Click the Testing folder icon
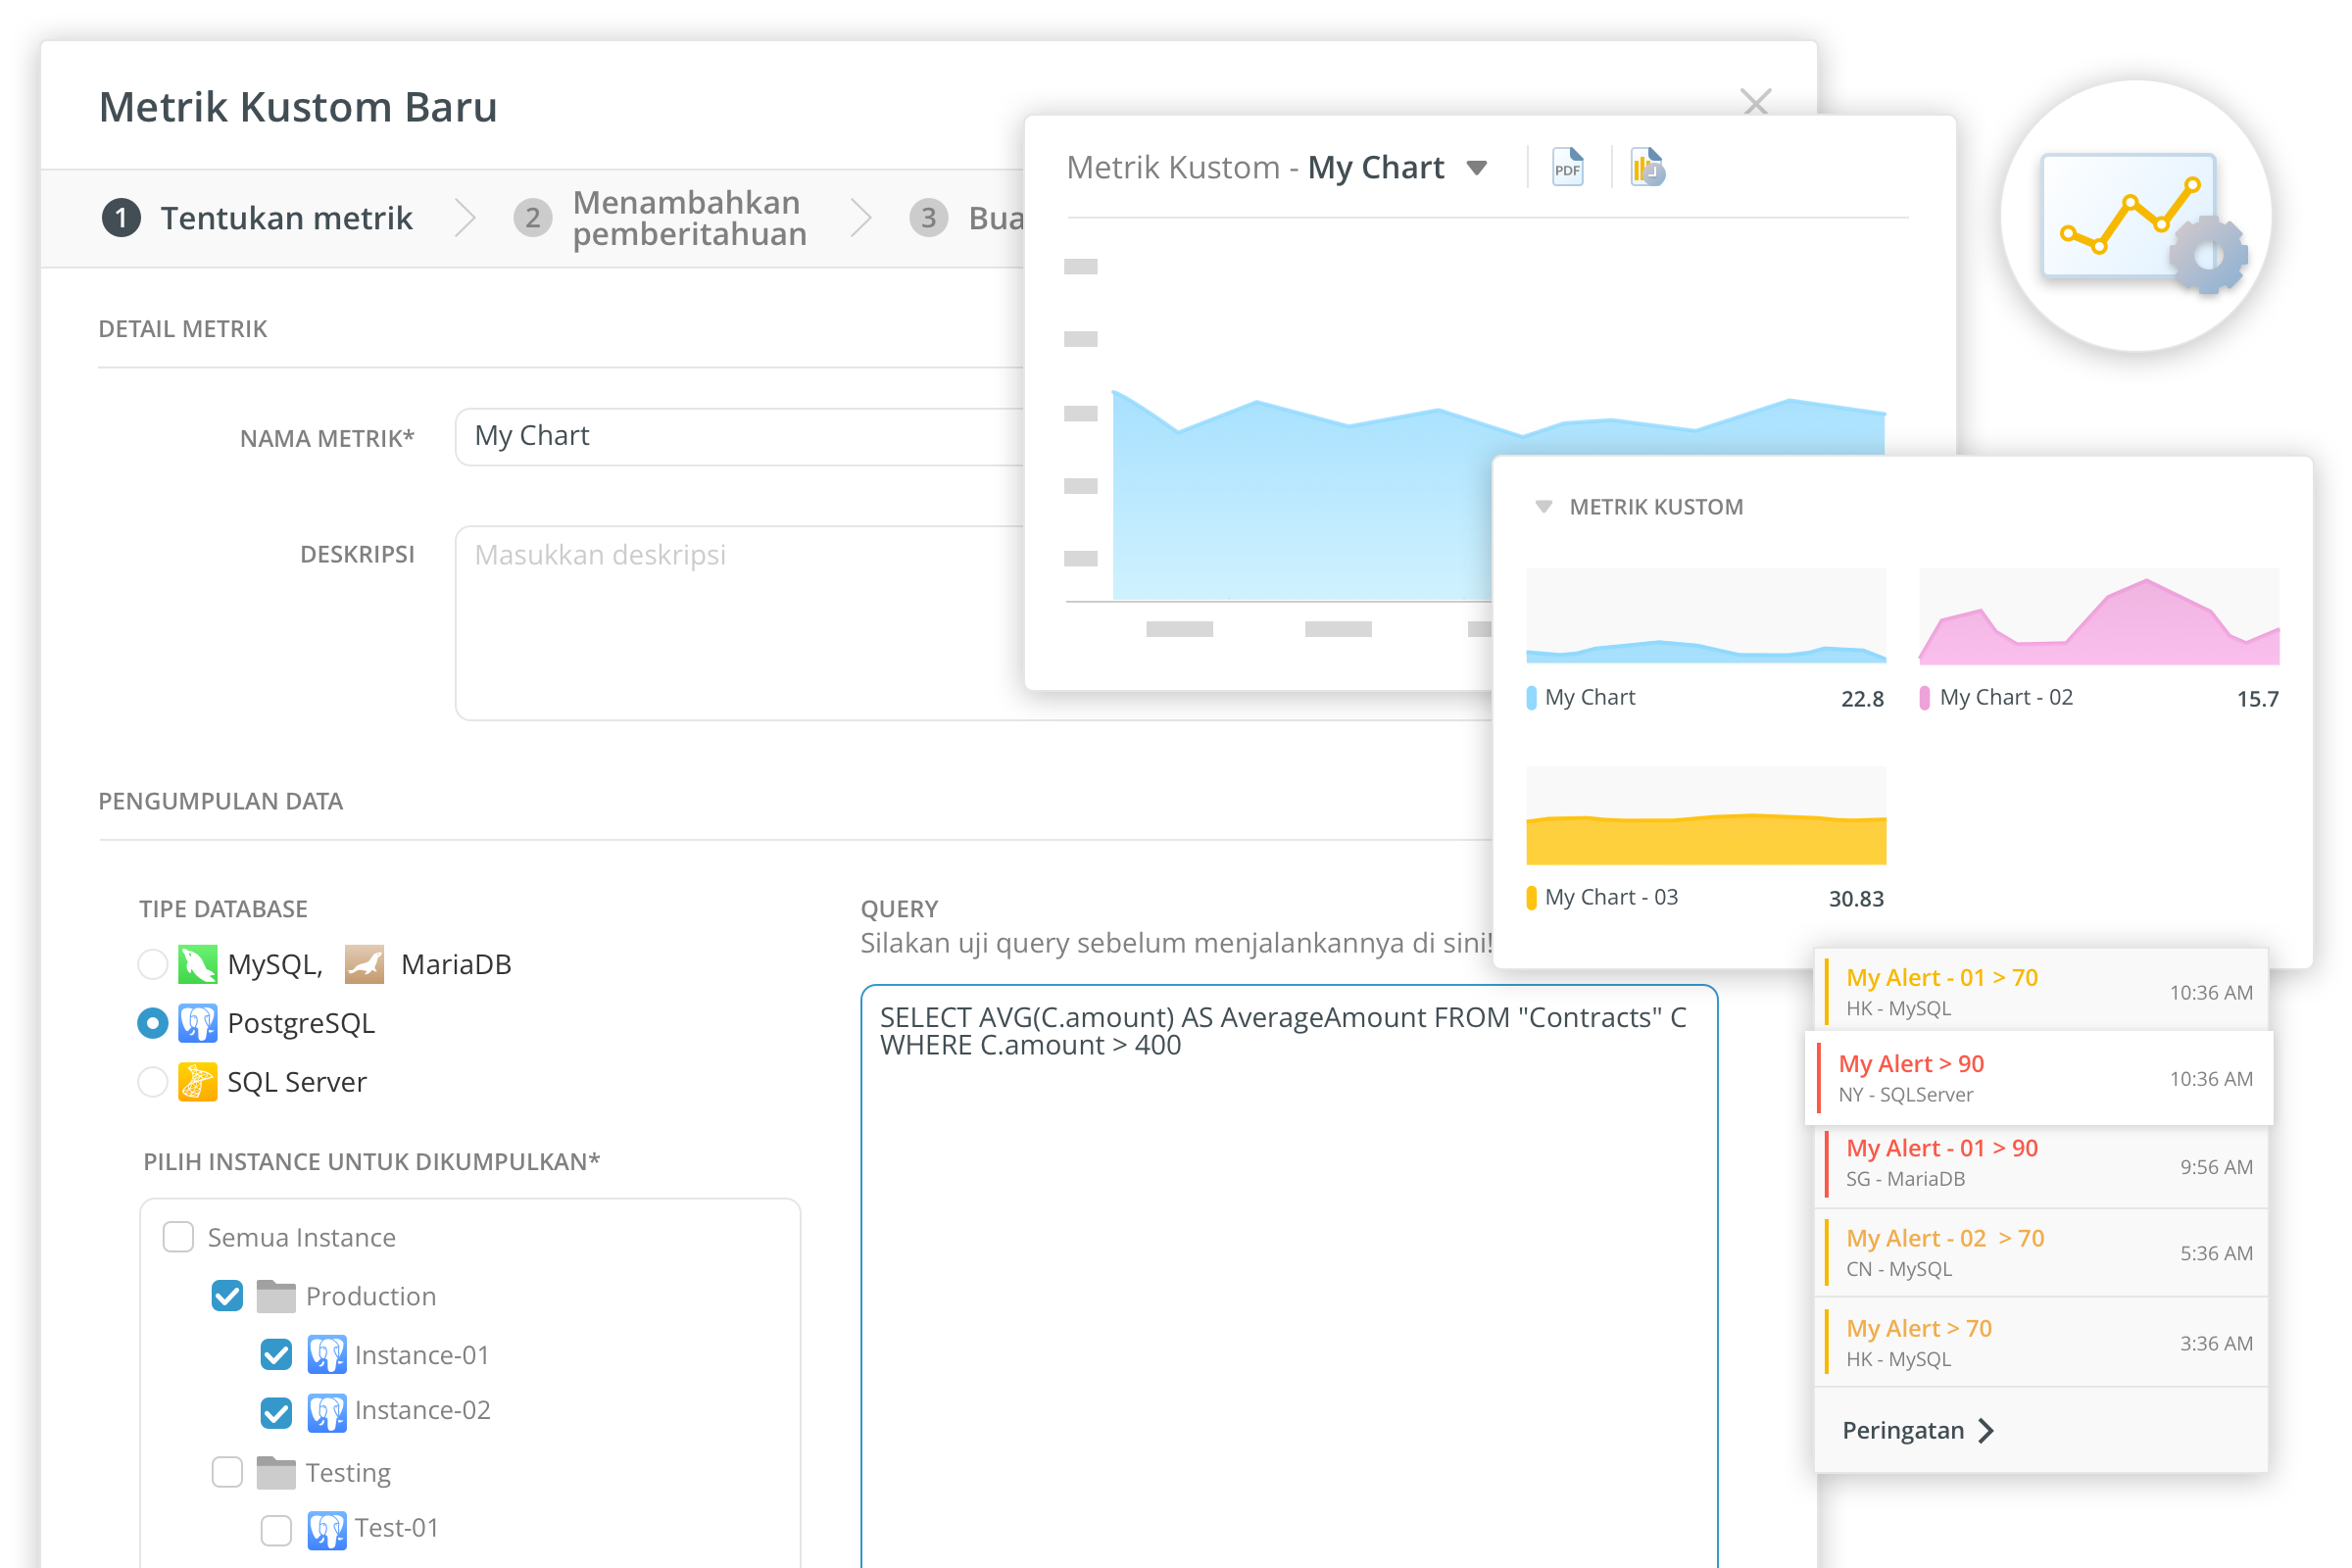This screenshot has height=1568, width=2352. [276, 1472]
